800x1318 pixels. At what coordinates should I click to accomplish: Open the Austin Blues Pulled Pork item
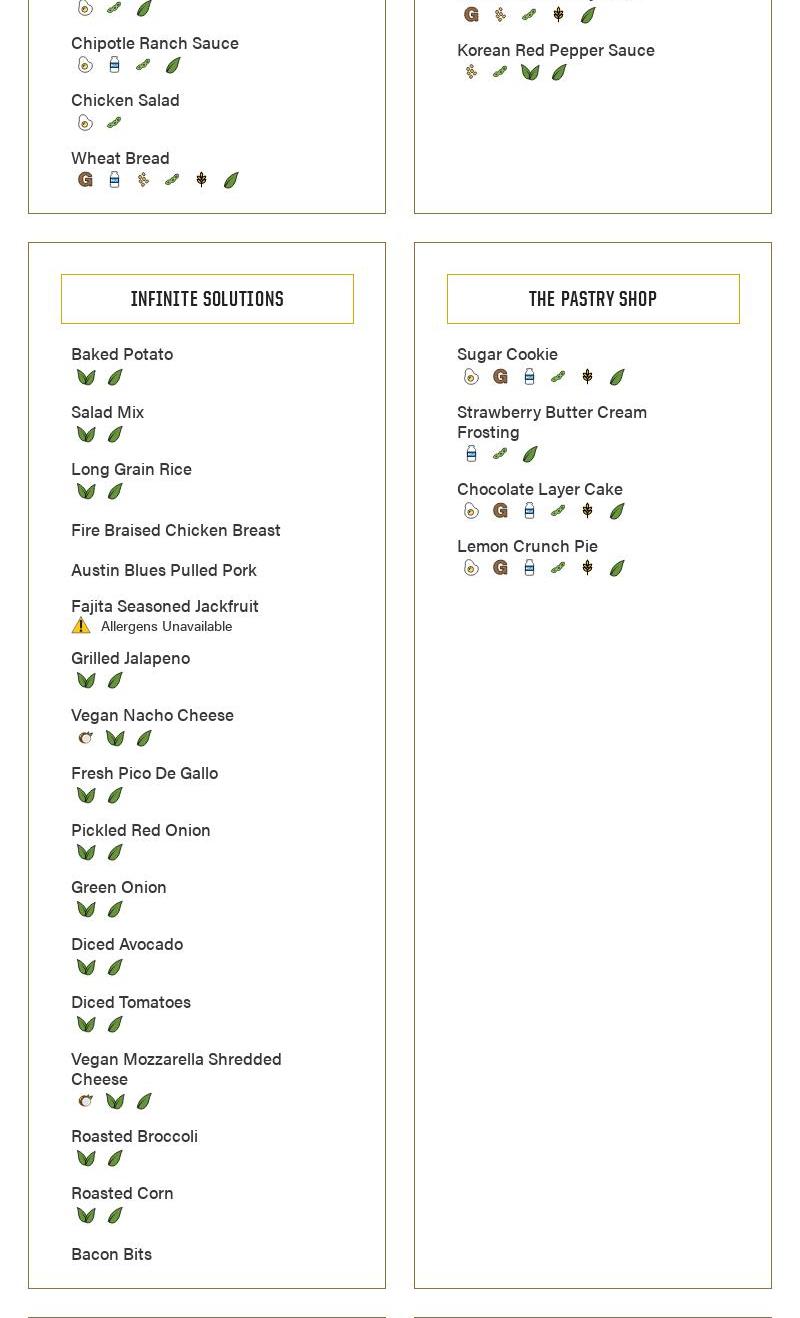click(x=164, y=570)
